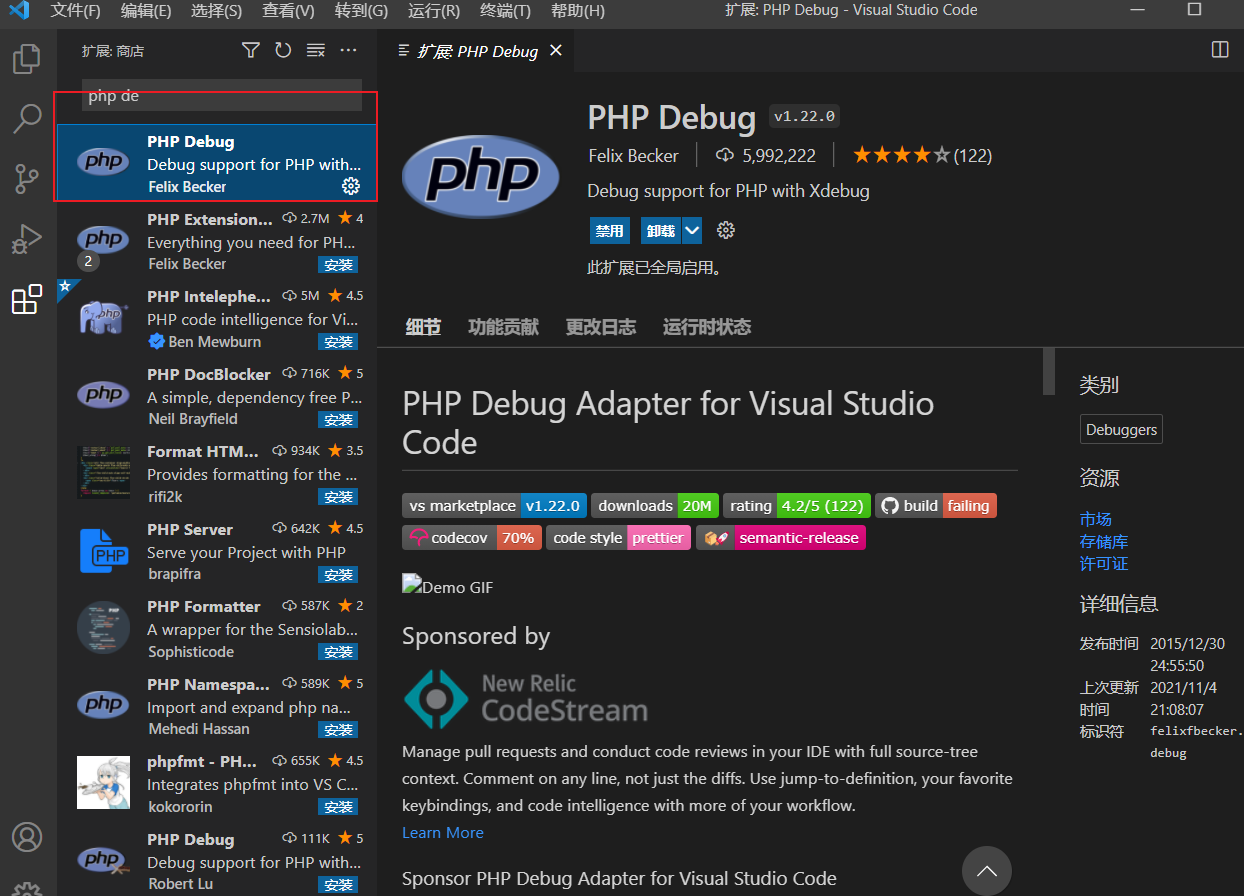Click the 禁用 button
Viewport: 1244px width, 896px height.
tap(609, 230)
